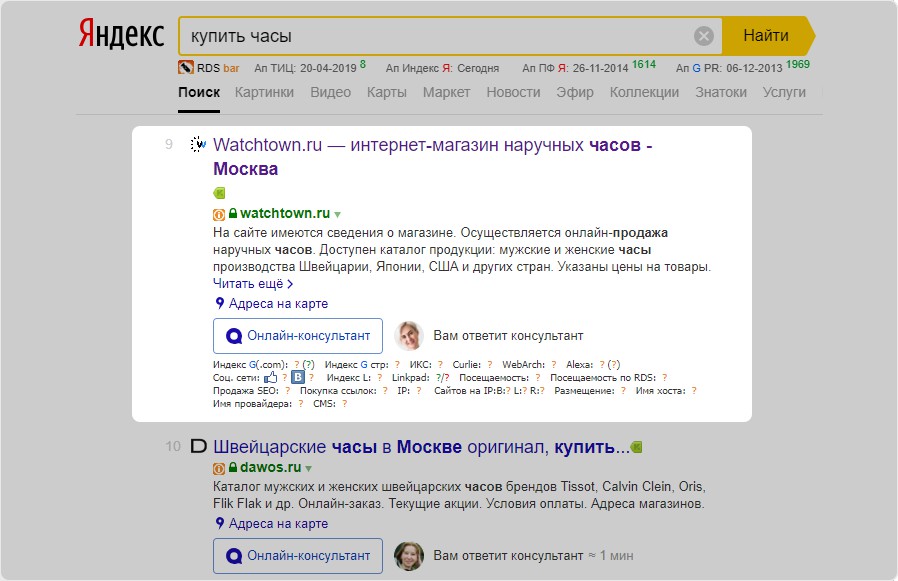Switch to the Картинки tab
The width and height of the screenshot is (898, 581).
tap(264, 92)
